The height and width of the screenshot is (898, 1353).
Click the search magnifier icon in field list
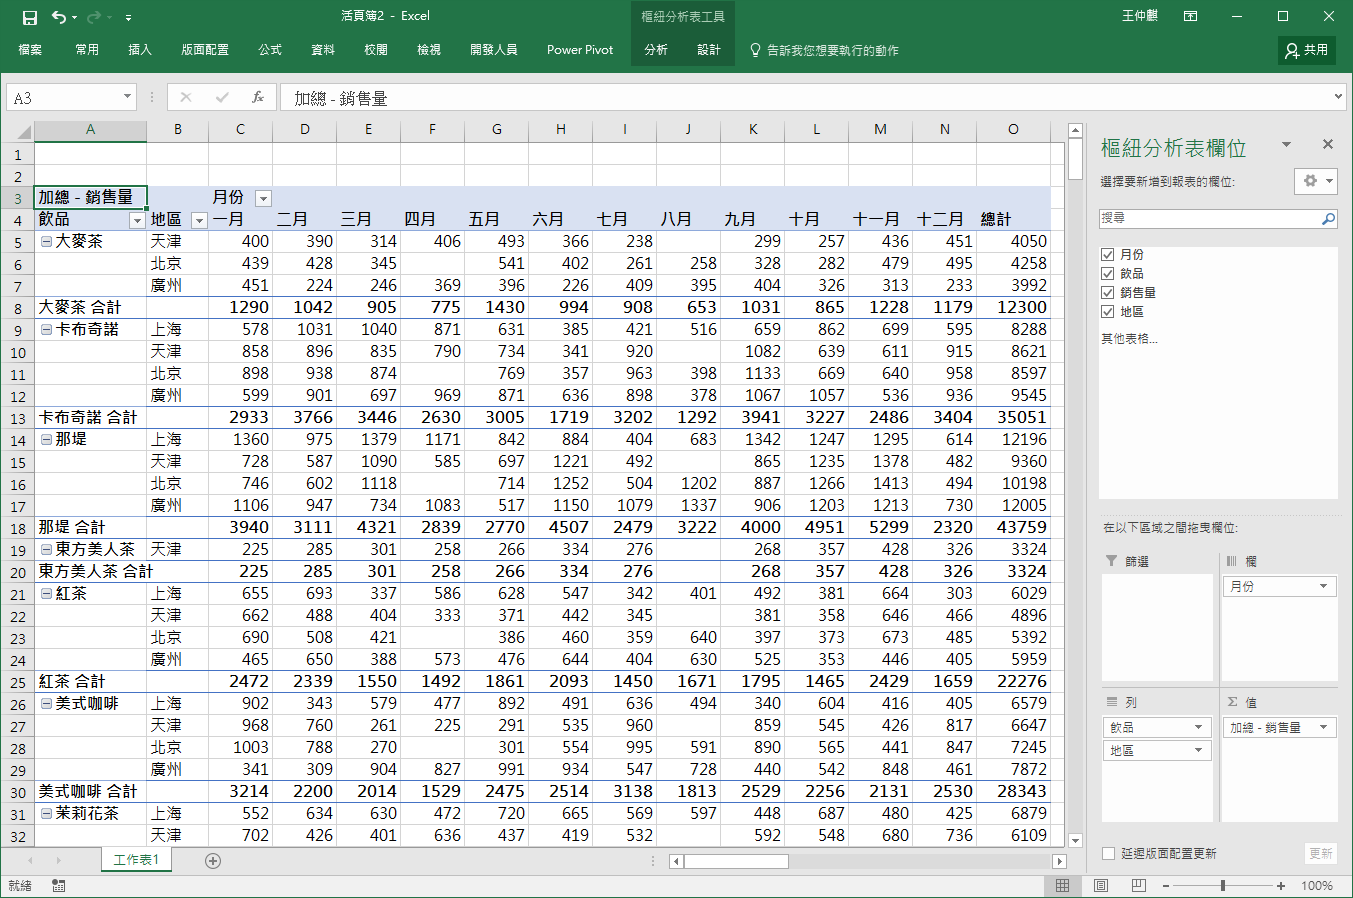click(x=1328, y=218)
